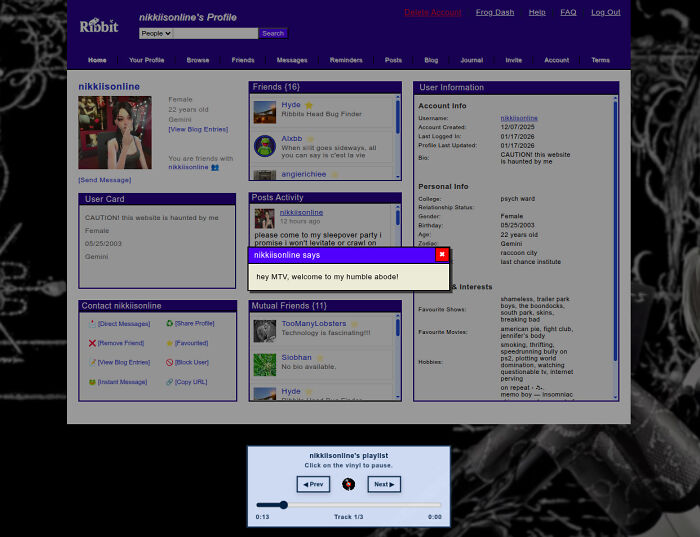The width and height of the screenshot is (700, 537).
Task: Click the Block User link
Action: (x=192, y=362)
